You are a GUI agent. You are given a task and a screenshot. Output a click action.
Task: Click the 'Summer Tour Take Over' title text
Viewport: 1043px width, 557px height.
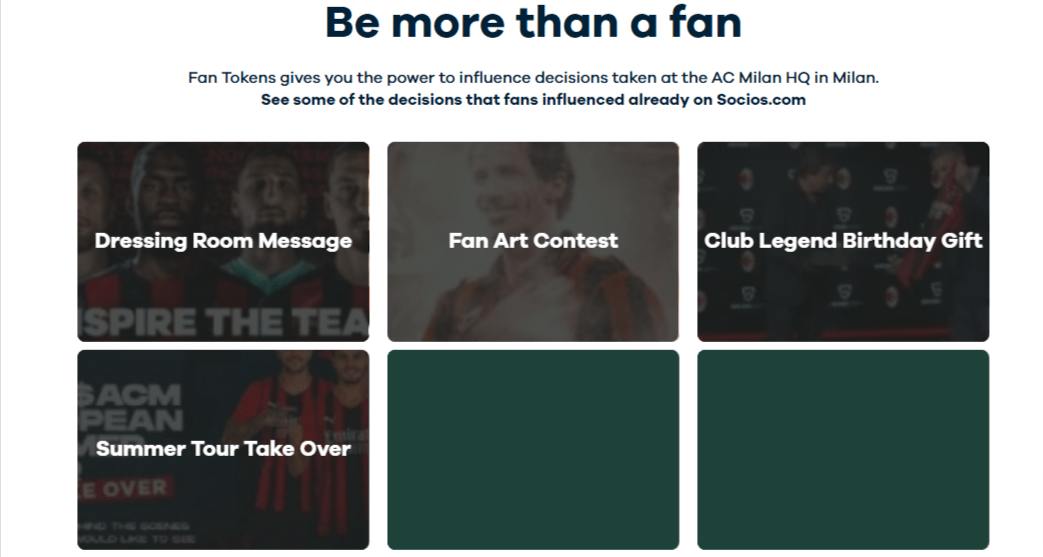(223, 449)
